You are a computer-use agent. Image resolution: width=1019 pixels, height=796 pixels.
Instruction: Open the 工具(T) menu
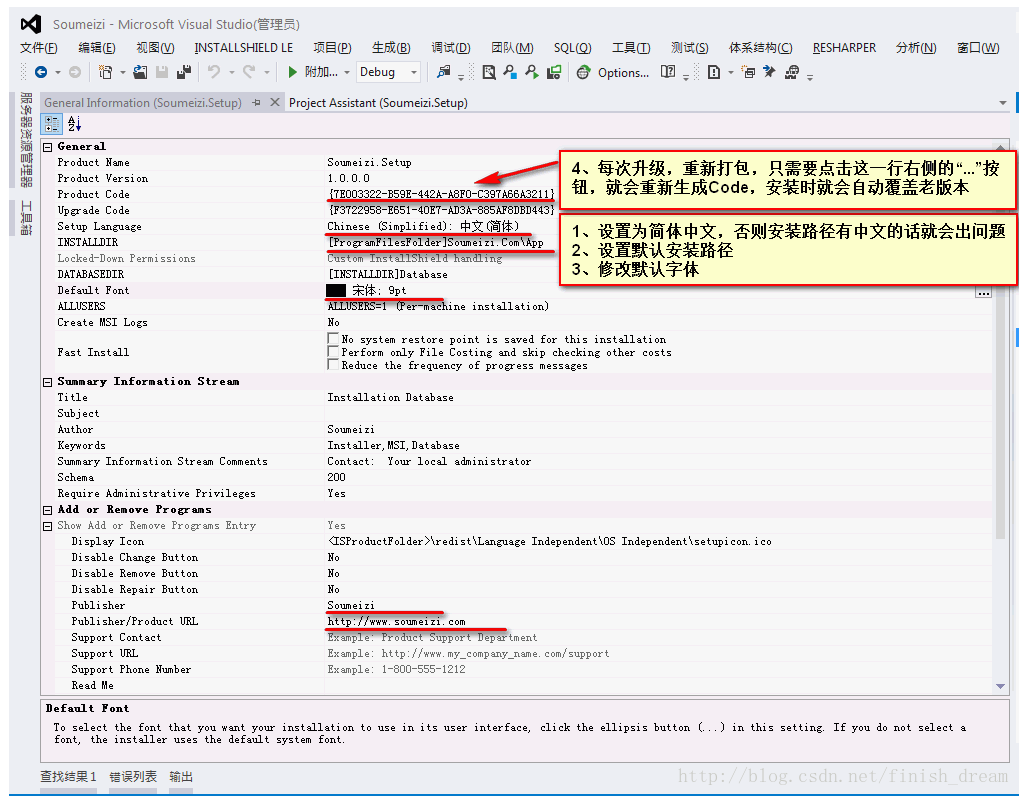click(x=631, y=48)
